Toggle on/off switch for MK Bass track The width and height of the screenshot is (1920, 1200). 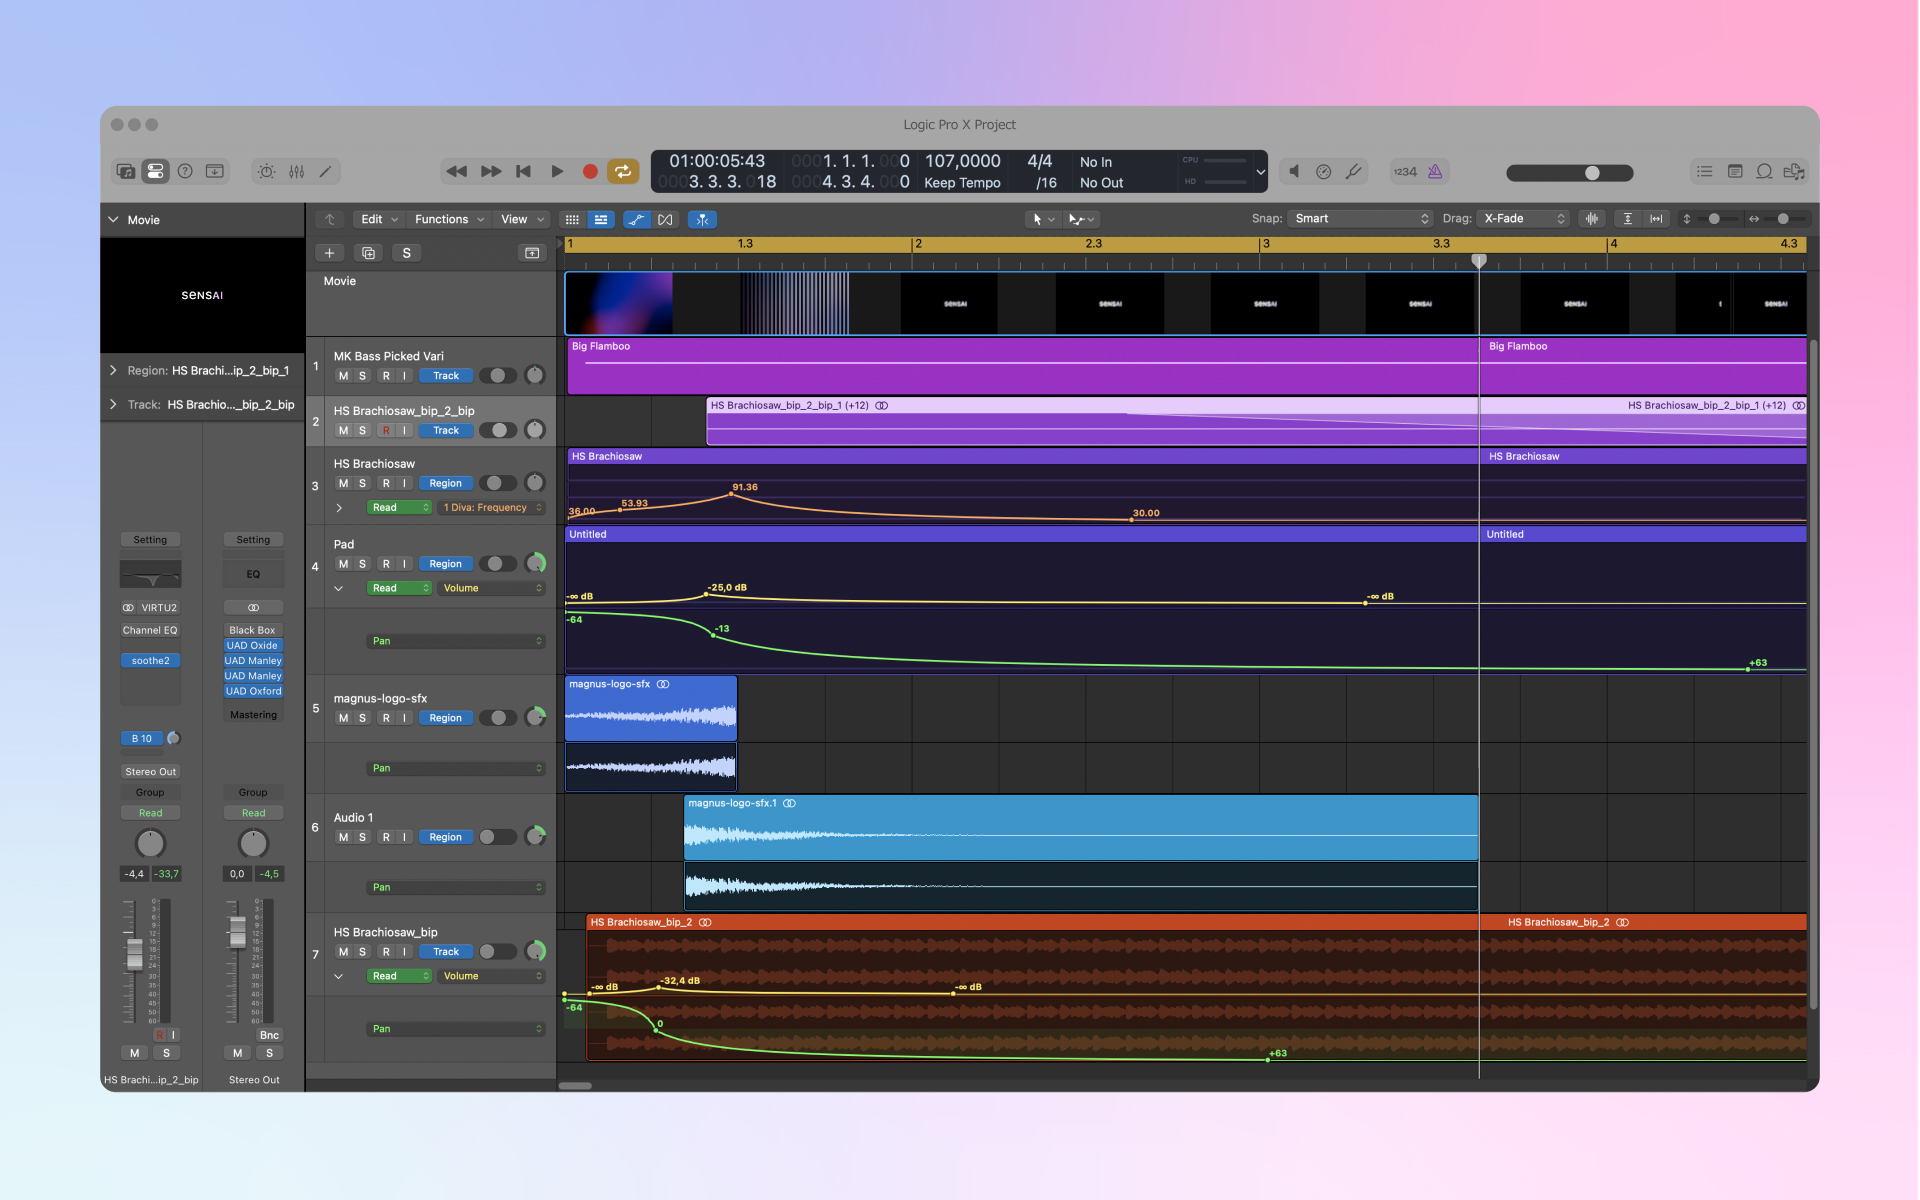[x=497, y=376]
